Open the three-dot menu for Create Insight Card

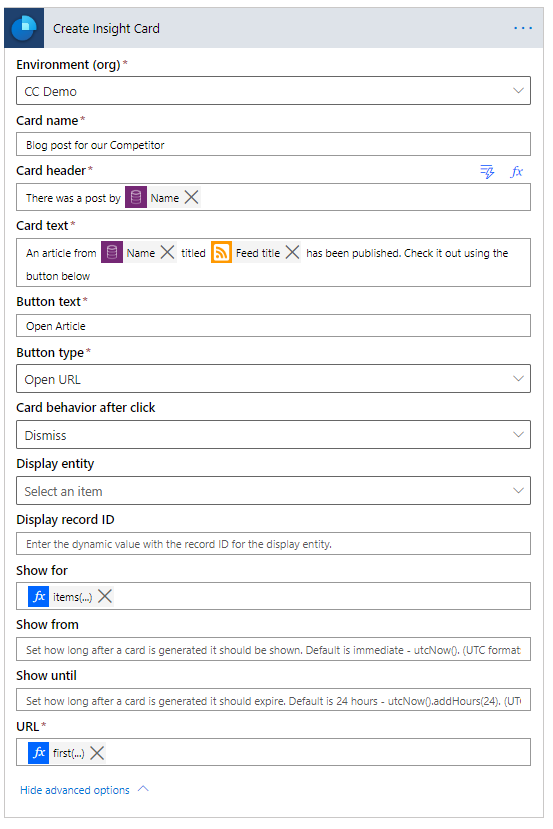point(522,28)
